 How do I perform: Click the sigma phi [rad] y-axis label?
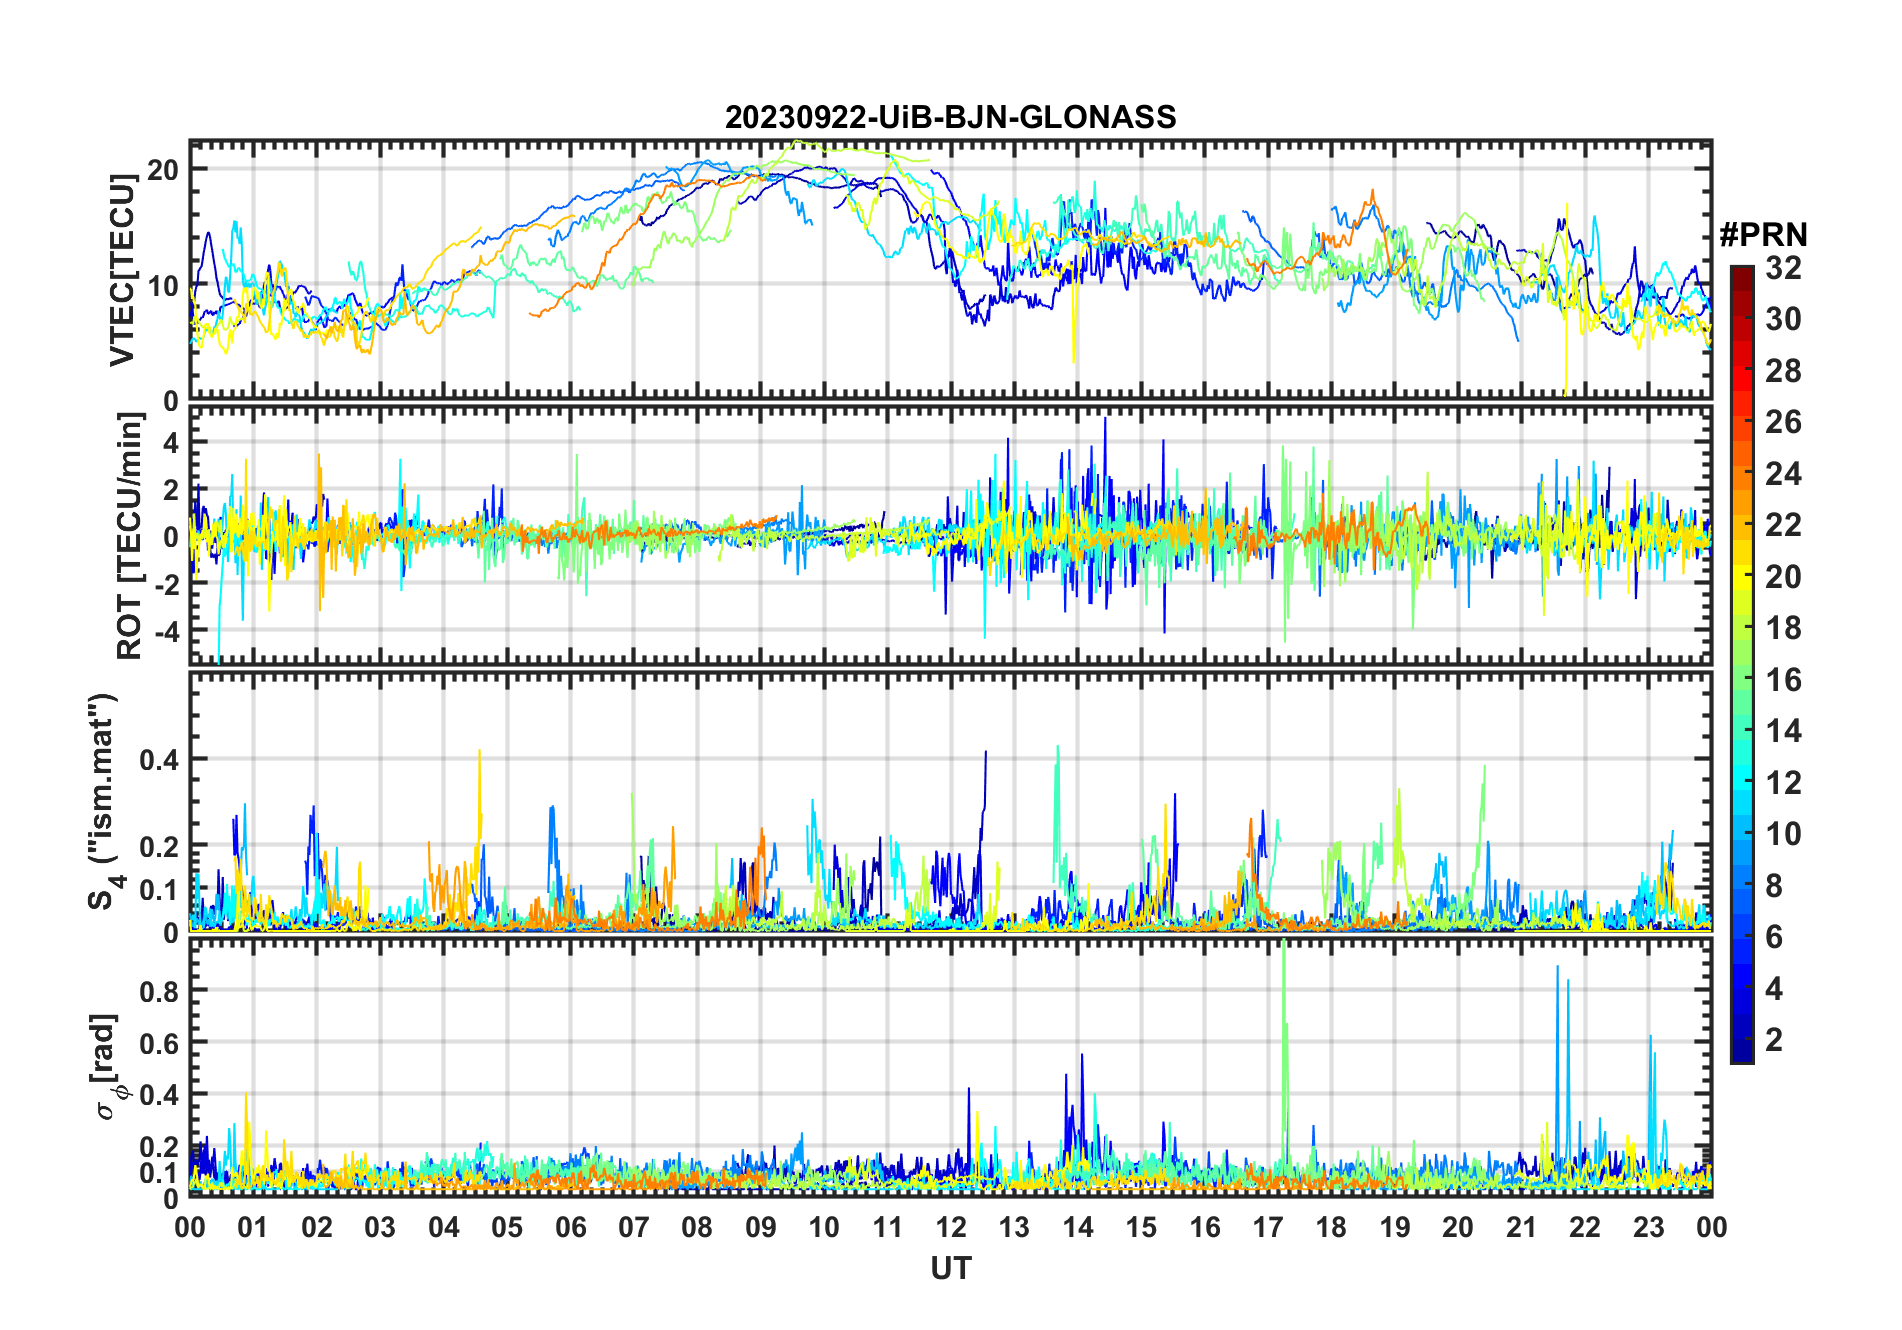click(108, 1067)
